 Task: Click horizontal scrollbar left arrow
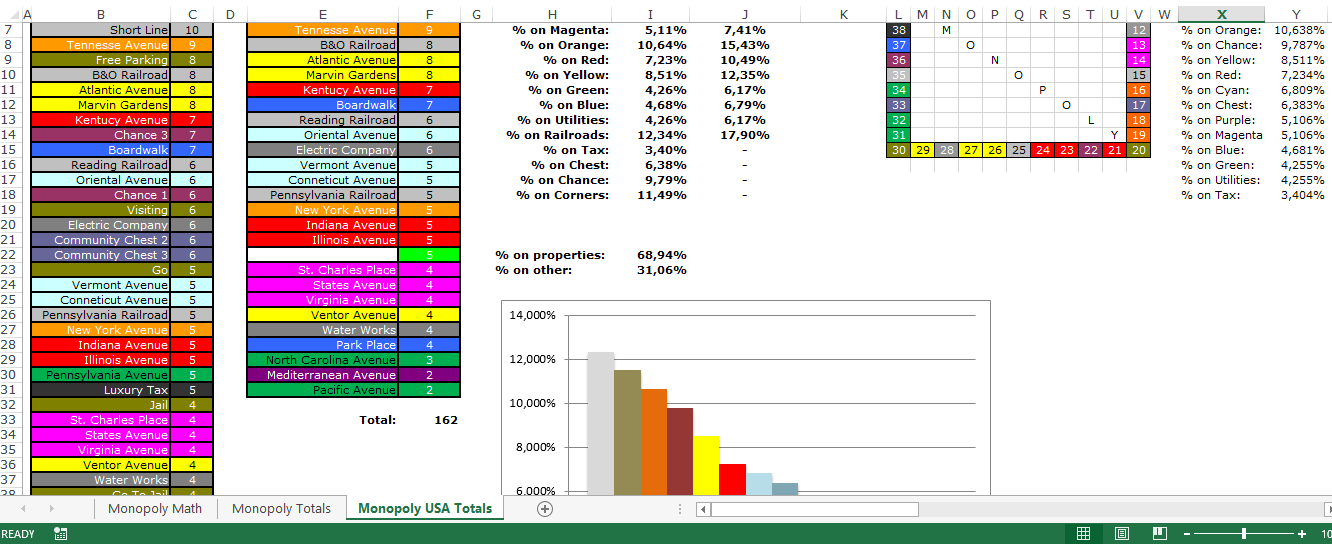(x=703, y=509)
